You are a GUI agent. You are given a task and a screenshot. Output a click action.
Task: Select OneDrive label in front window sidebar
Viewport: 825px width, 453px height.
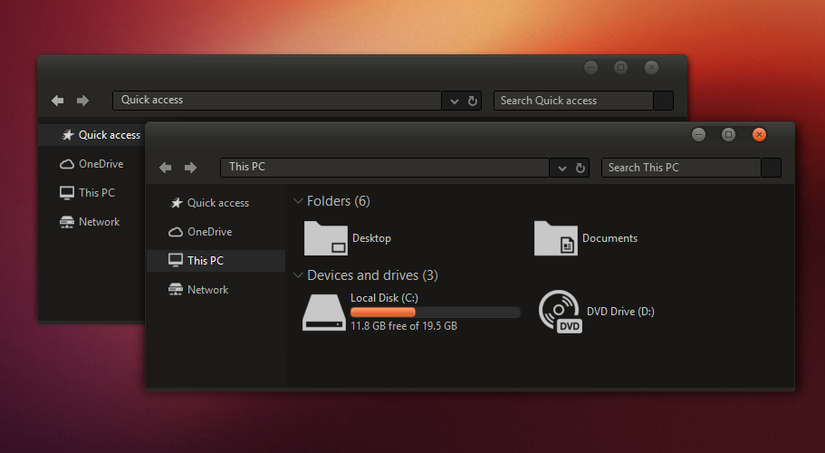pyautogui.click(x=209, y=231)
